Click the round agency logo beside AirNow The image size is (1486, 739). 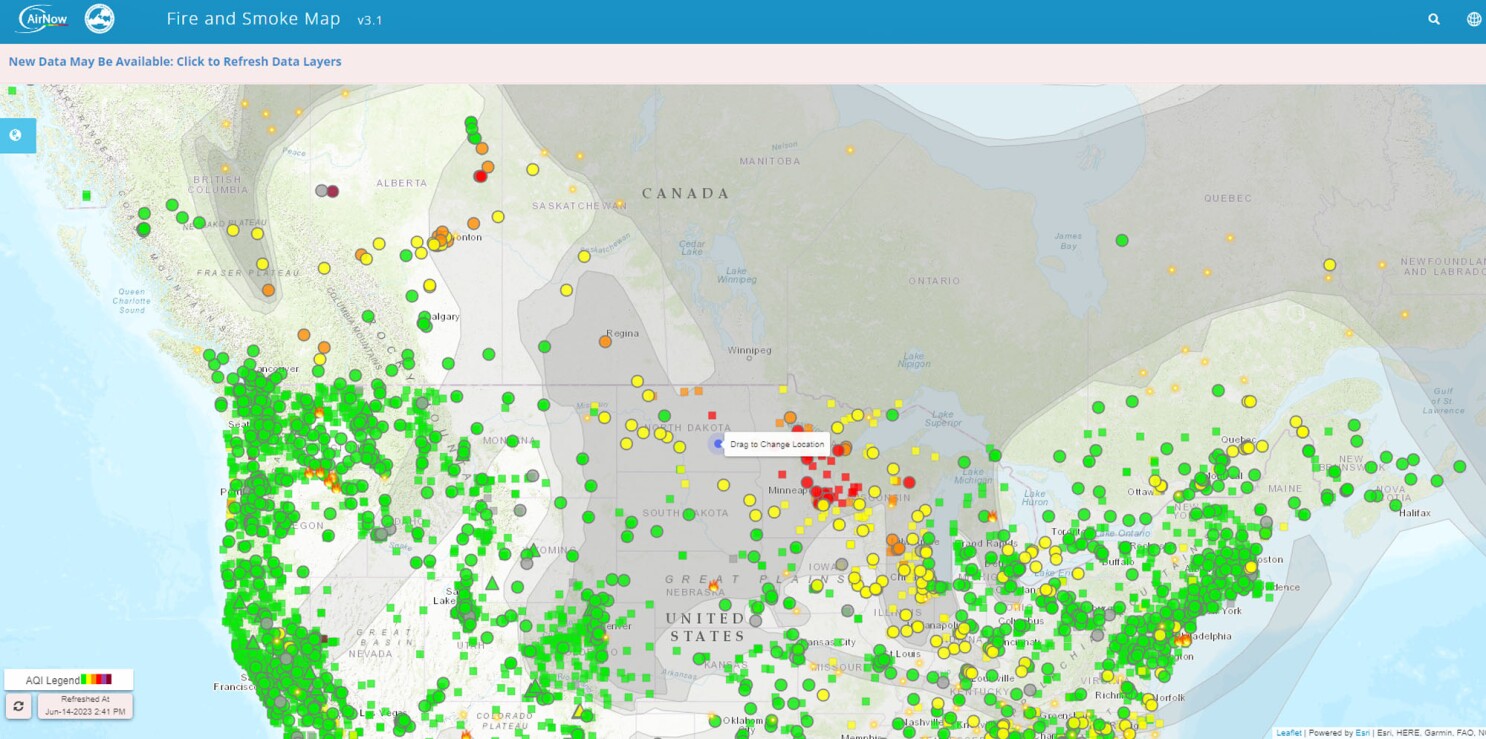tap(100, 19)
